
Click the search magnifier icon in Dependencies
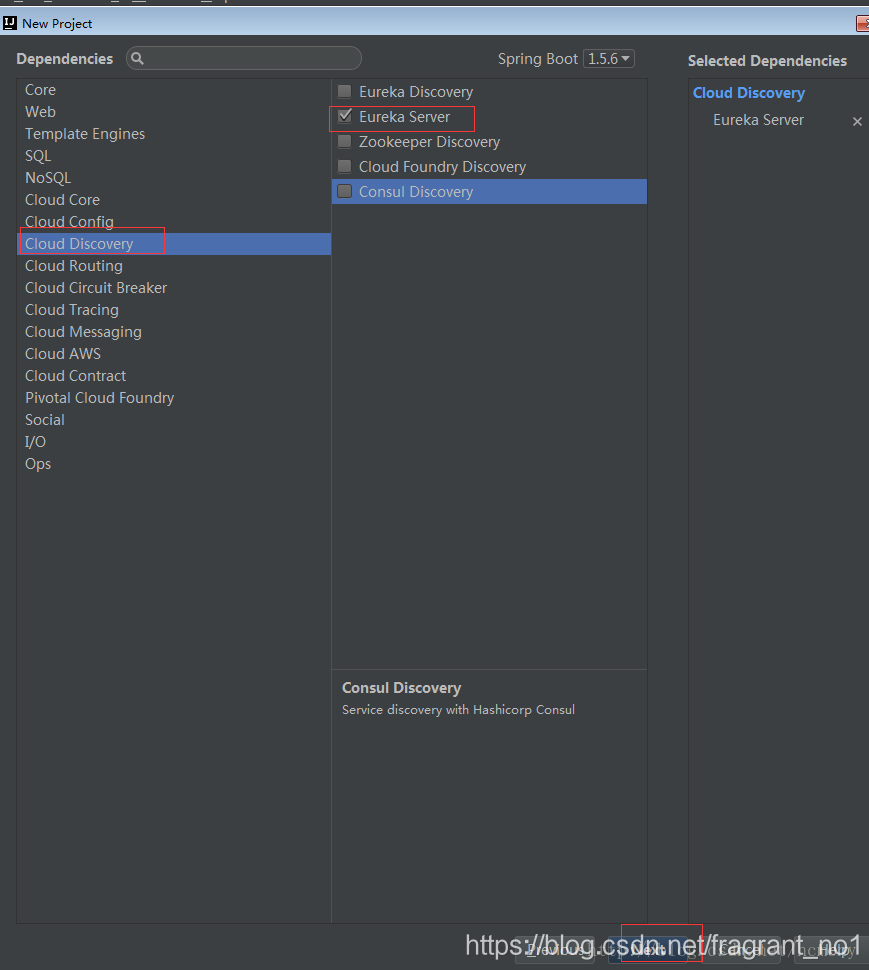[137, 58]
